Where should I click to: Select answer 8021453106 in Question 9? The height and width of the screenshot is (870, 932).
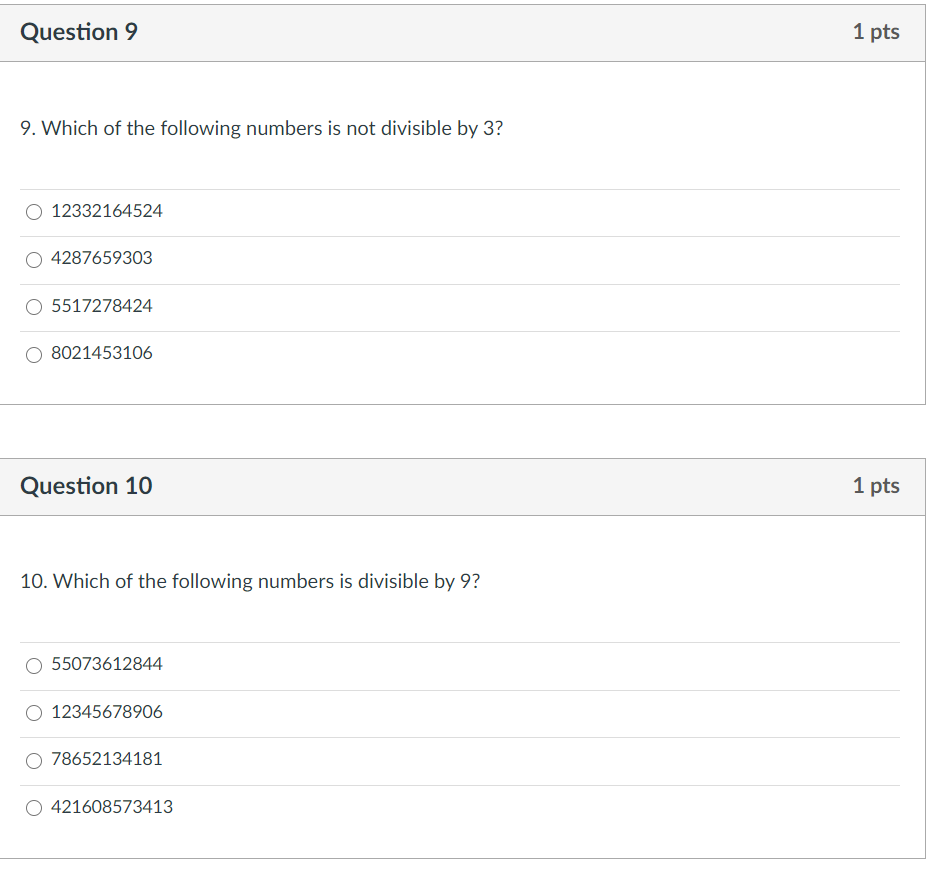33,354
